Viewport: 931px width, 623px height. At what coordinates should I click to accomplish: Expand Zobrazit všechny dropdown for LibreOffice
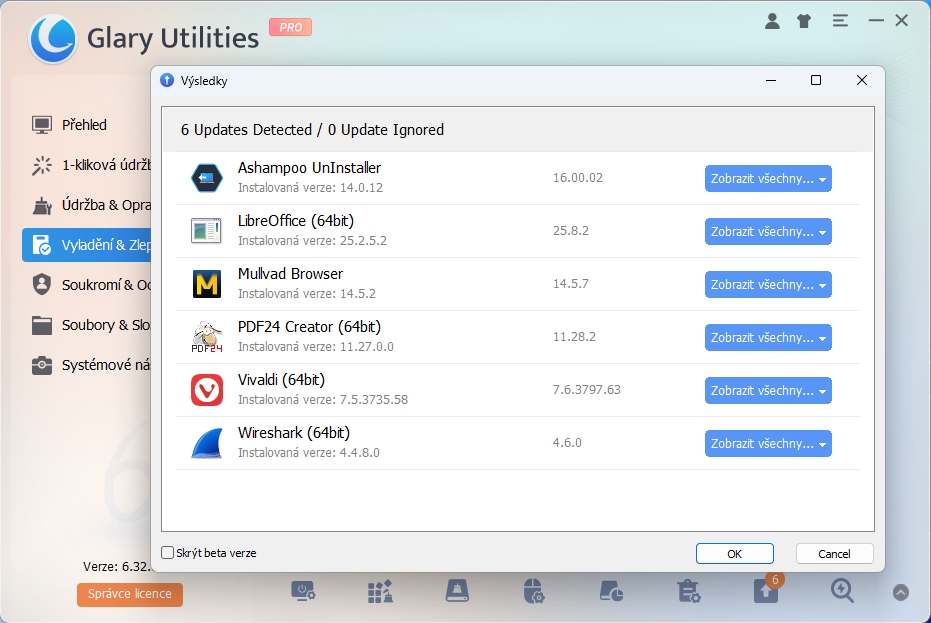click(x=768, y=232)
